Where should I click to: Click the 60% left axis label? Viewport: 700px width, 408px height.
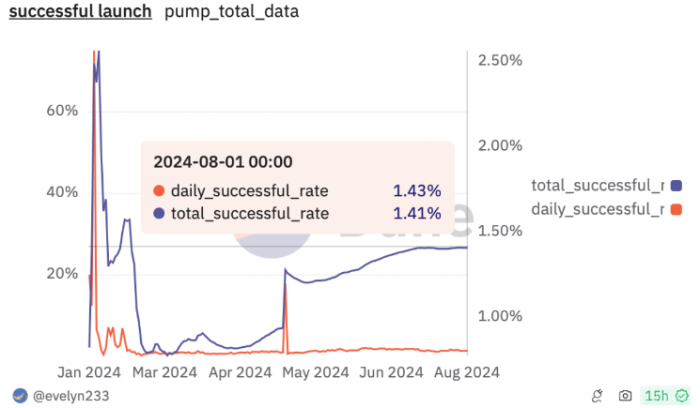coord(61,110)
